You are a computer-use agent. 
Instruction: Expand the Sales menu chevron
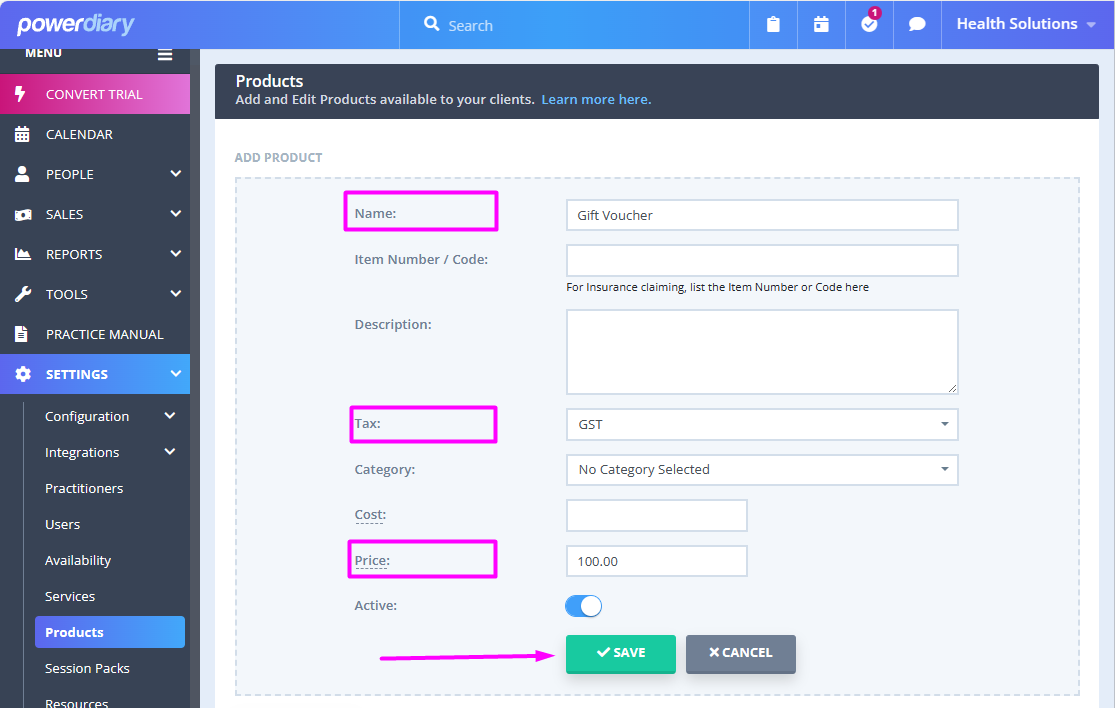176,213
